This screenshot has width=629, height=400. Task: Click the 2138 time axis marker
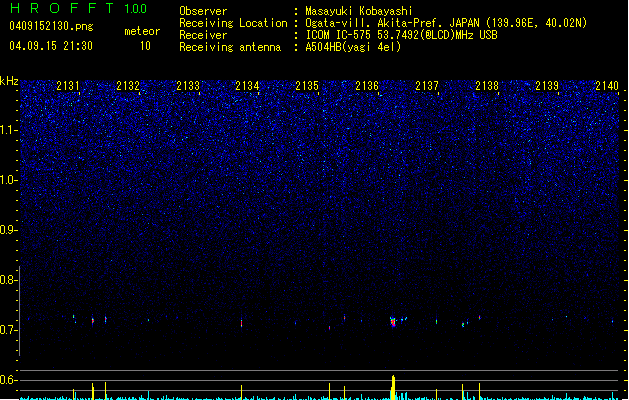(487, 86)
